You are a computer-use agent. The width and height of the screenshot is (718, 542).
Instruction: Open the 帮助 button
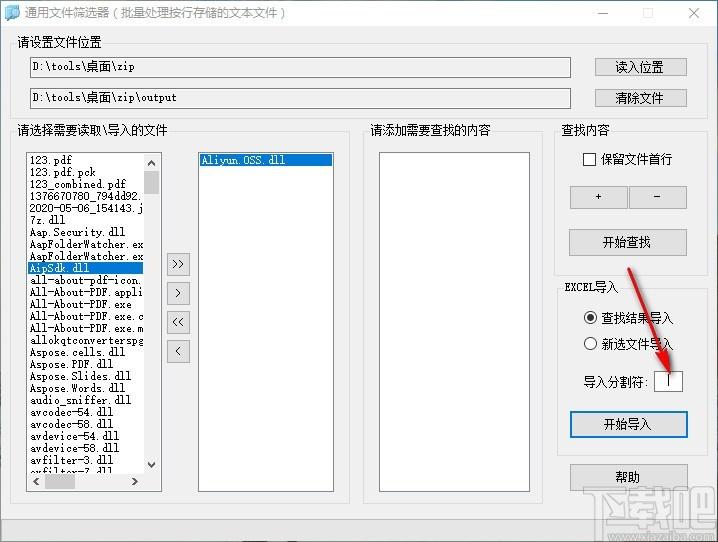pyautogui.click(x=628, y=477)
